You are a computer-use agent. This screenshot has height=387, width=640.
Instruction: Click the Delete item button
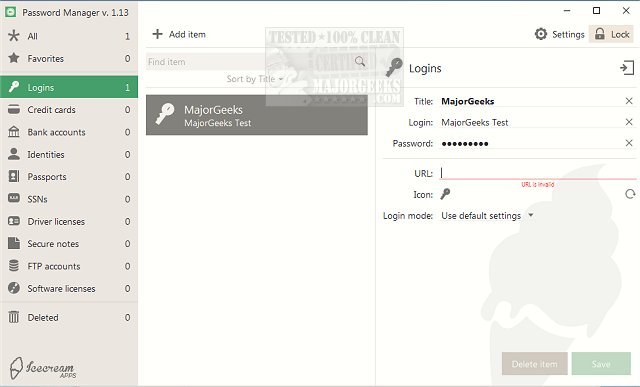(534, 363)
